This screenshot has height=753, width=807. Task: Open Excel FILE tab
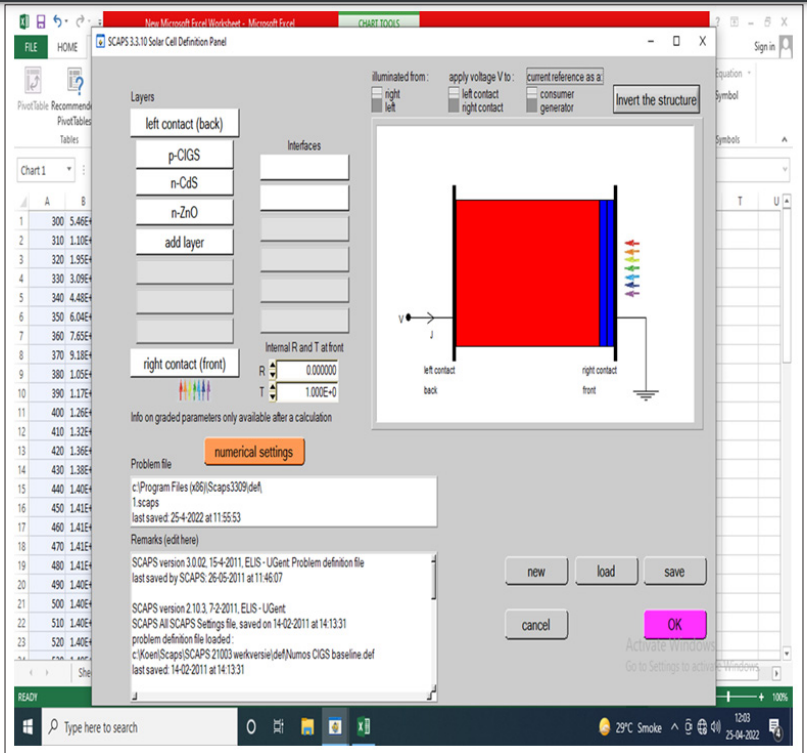(31, 47)
